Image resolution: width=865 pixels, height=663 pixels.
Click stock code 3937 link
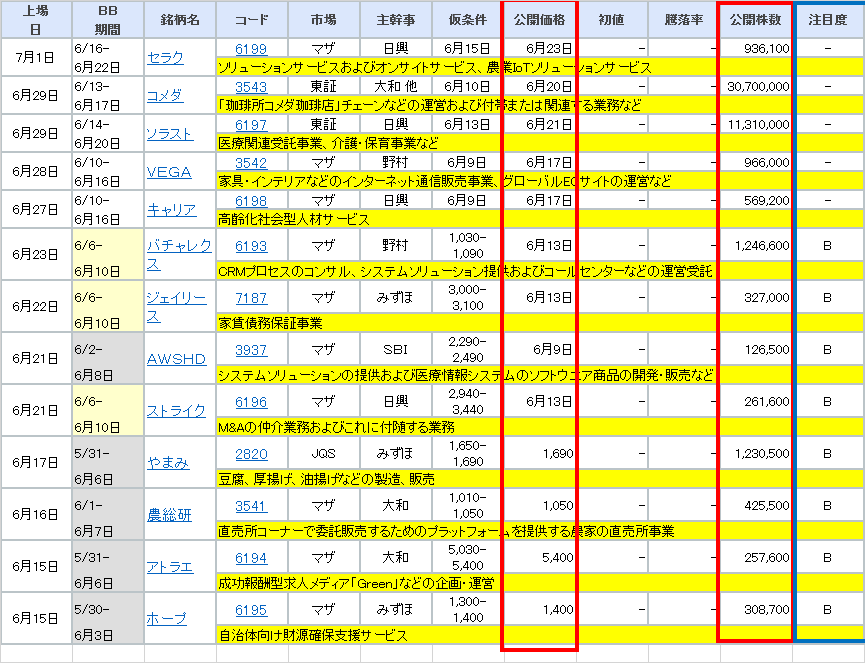[251, 350]
